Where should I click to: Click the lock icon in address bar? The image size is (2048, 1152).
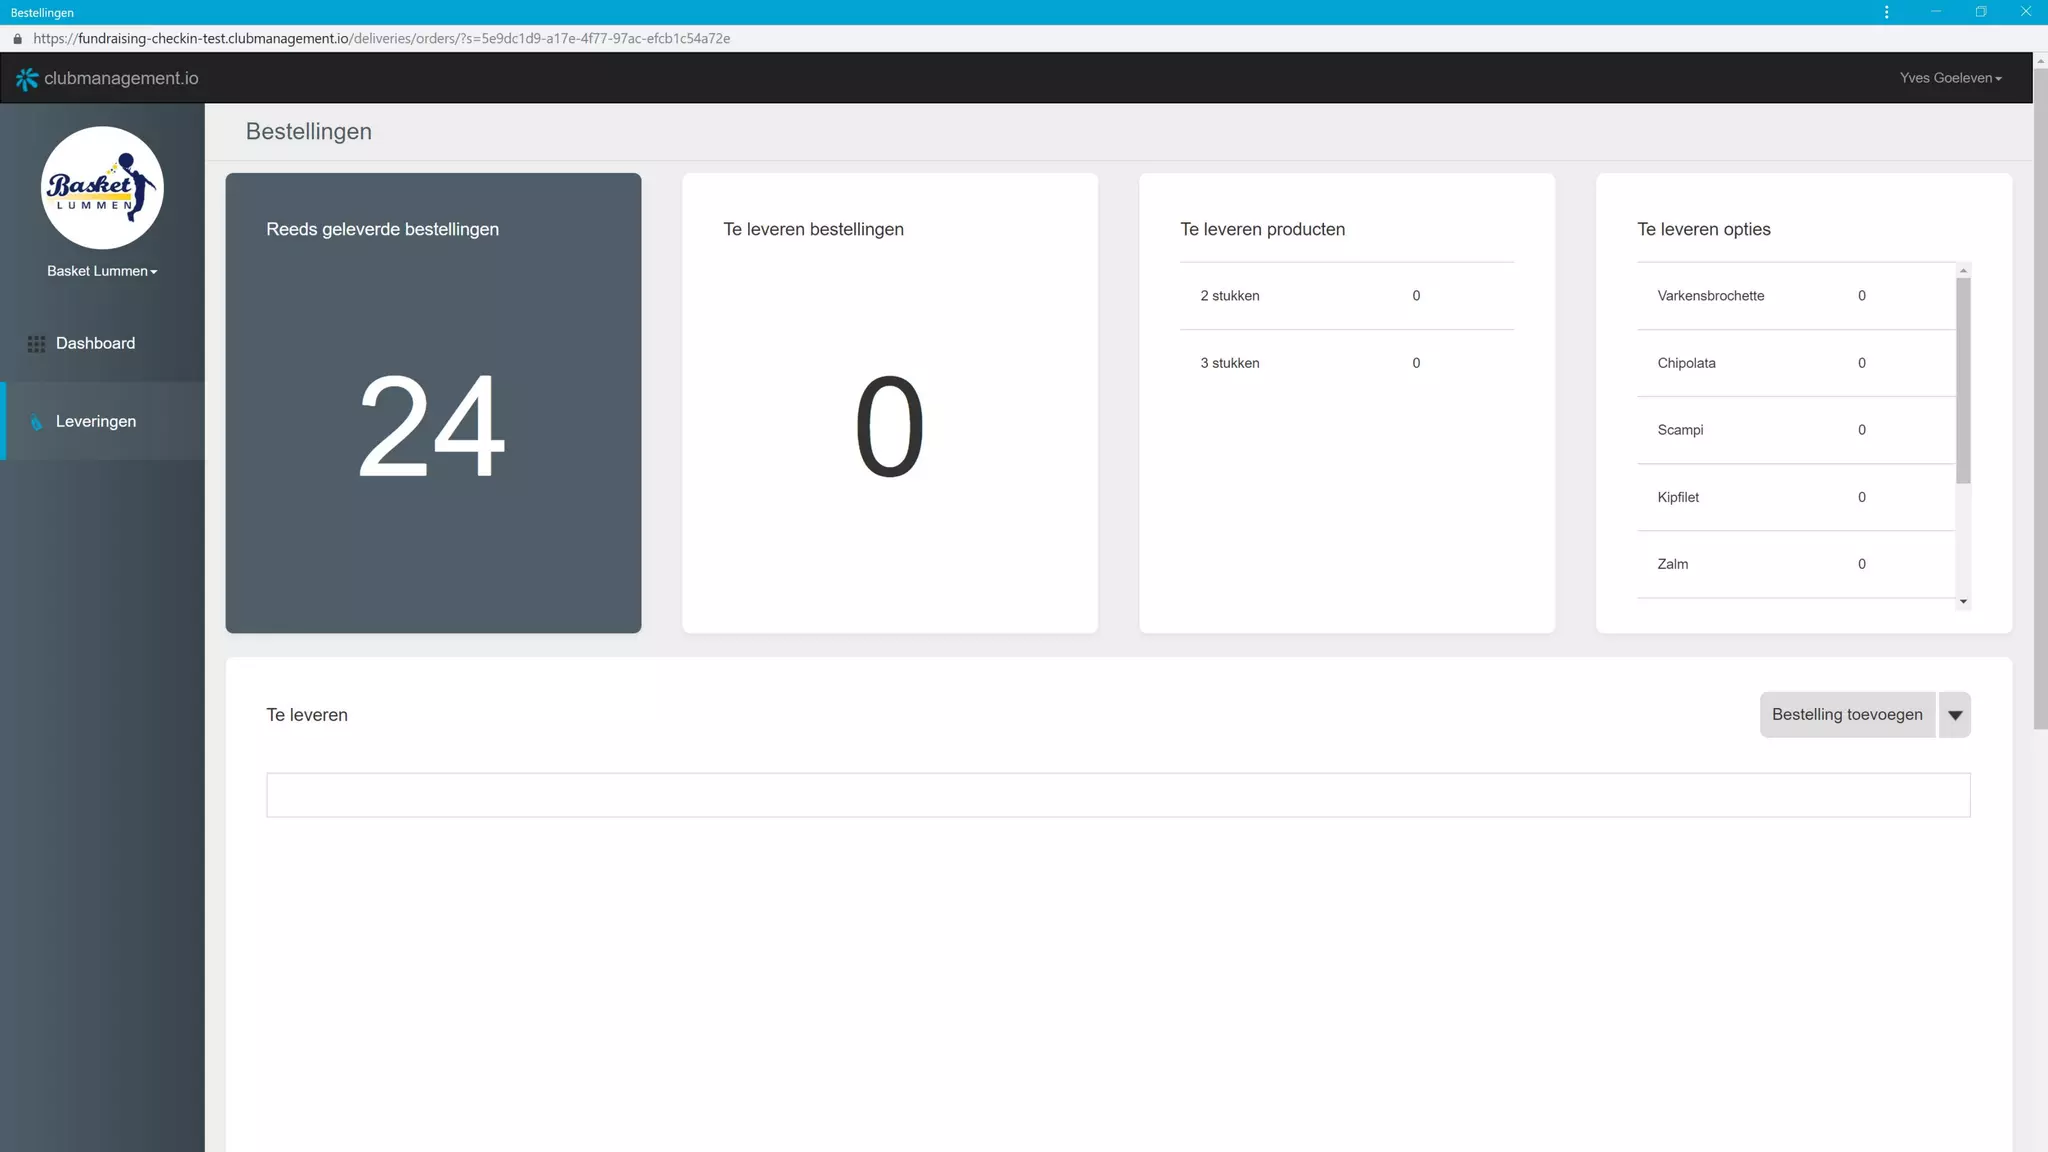click(x=17, y=39)
